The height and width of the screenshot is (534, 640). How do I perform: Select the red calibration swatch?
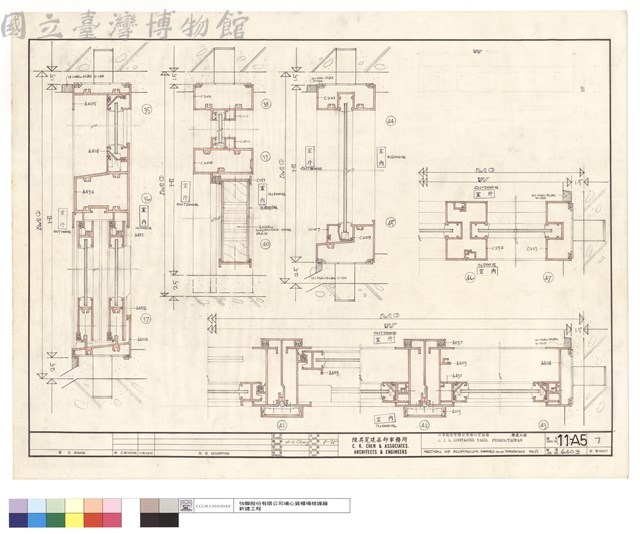coord(93,520)
